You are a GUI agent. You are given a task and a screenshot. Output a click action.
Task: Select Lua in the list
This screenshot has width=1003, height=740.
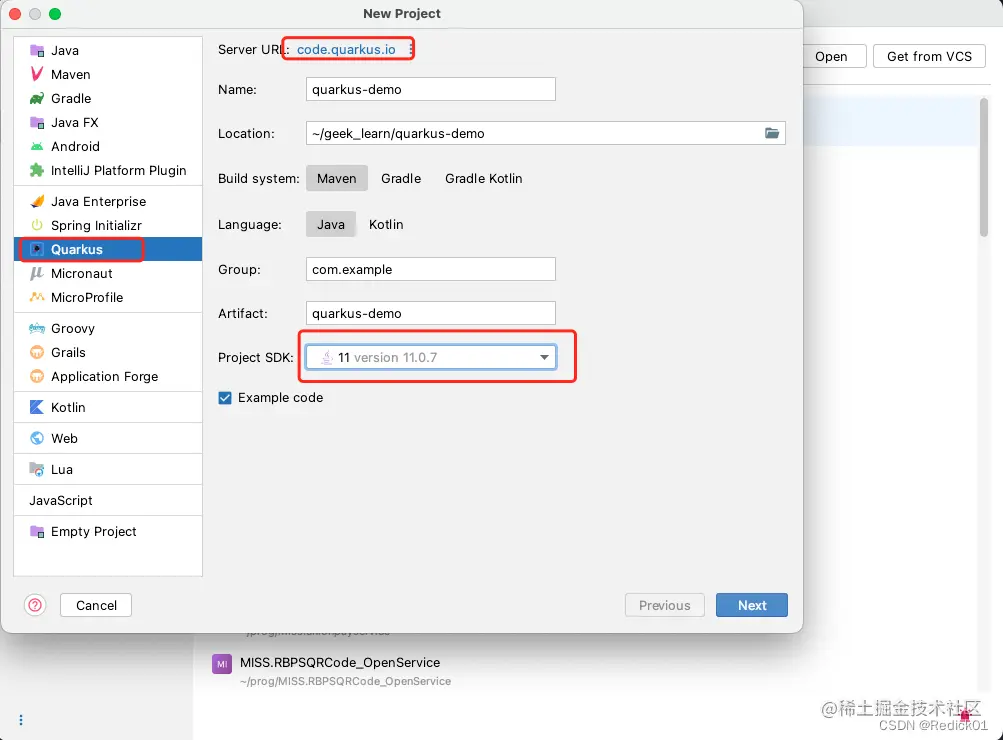point(108,469)
